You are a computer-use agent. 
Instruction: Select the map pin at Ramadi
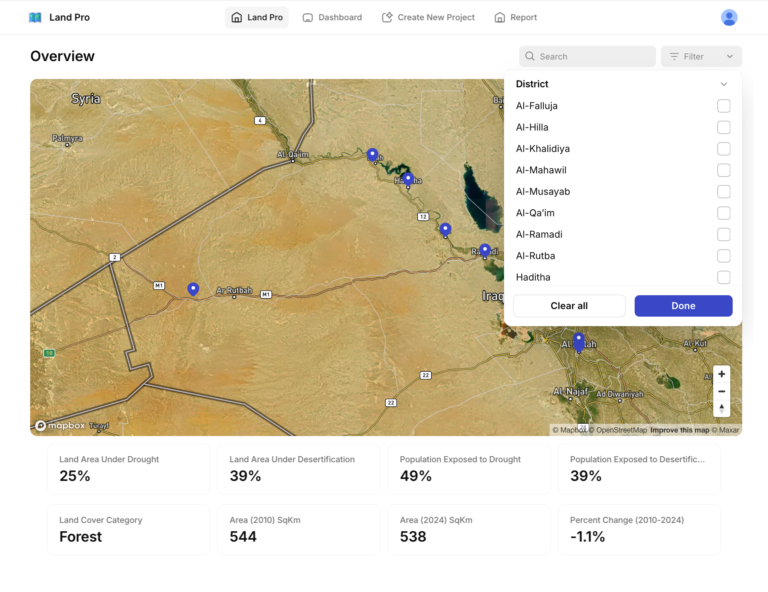pos(484,251)
